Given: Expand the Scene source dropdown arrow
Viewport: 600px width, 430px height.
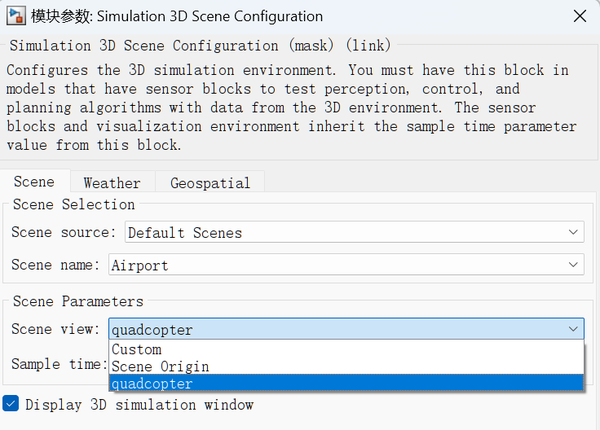Looking at the screenshot, I should [x=573, y=232].
